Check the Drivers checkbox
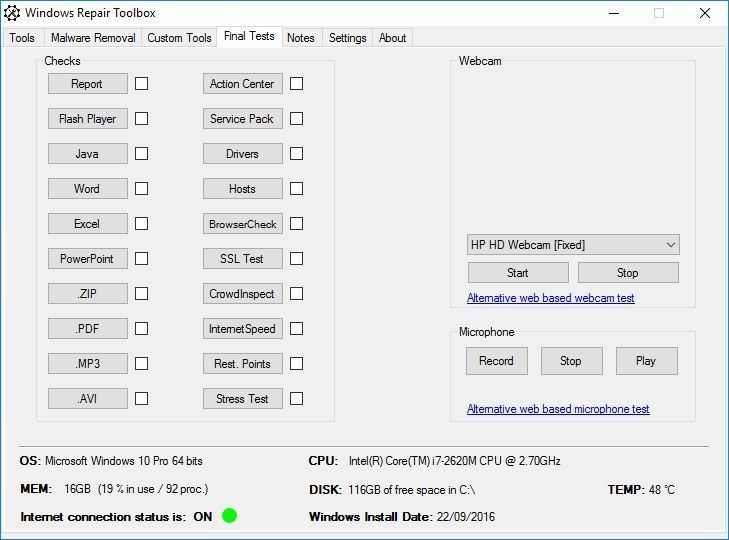 click(x=296, y=153)
